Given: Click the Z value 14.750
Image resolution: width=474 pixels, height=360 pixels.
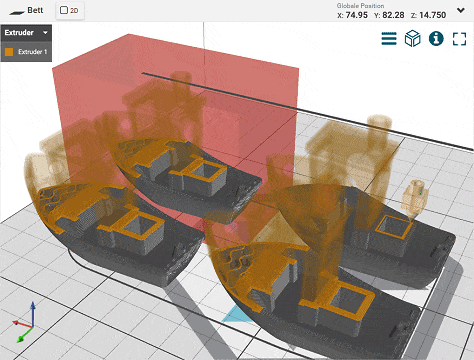Looking at the screenshot, I should pyautogui.click(x=432, y=15).
